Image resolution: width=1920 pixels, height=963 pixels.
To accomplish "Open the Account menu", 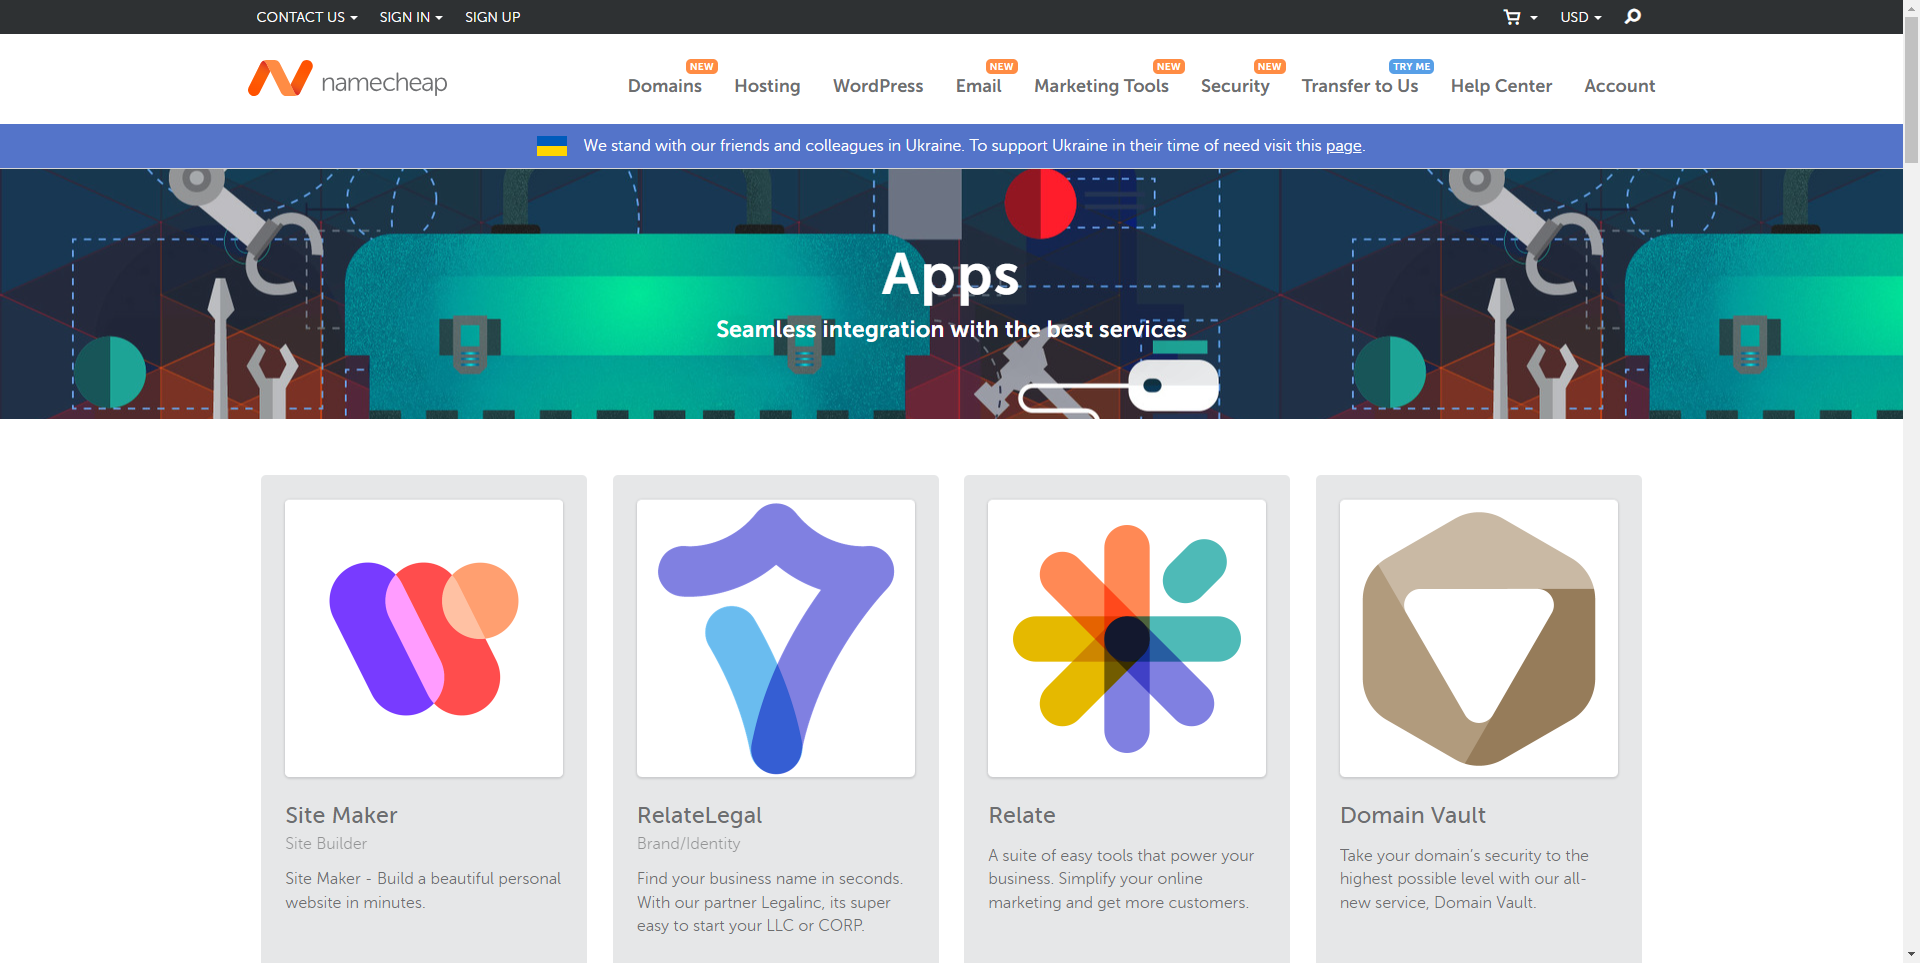I will [1619, 86].
